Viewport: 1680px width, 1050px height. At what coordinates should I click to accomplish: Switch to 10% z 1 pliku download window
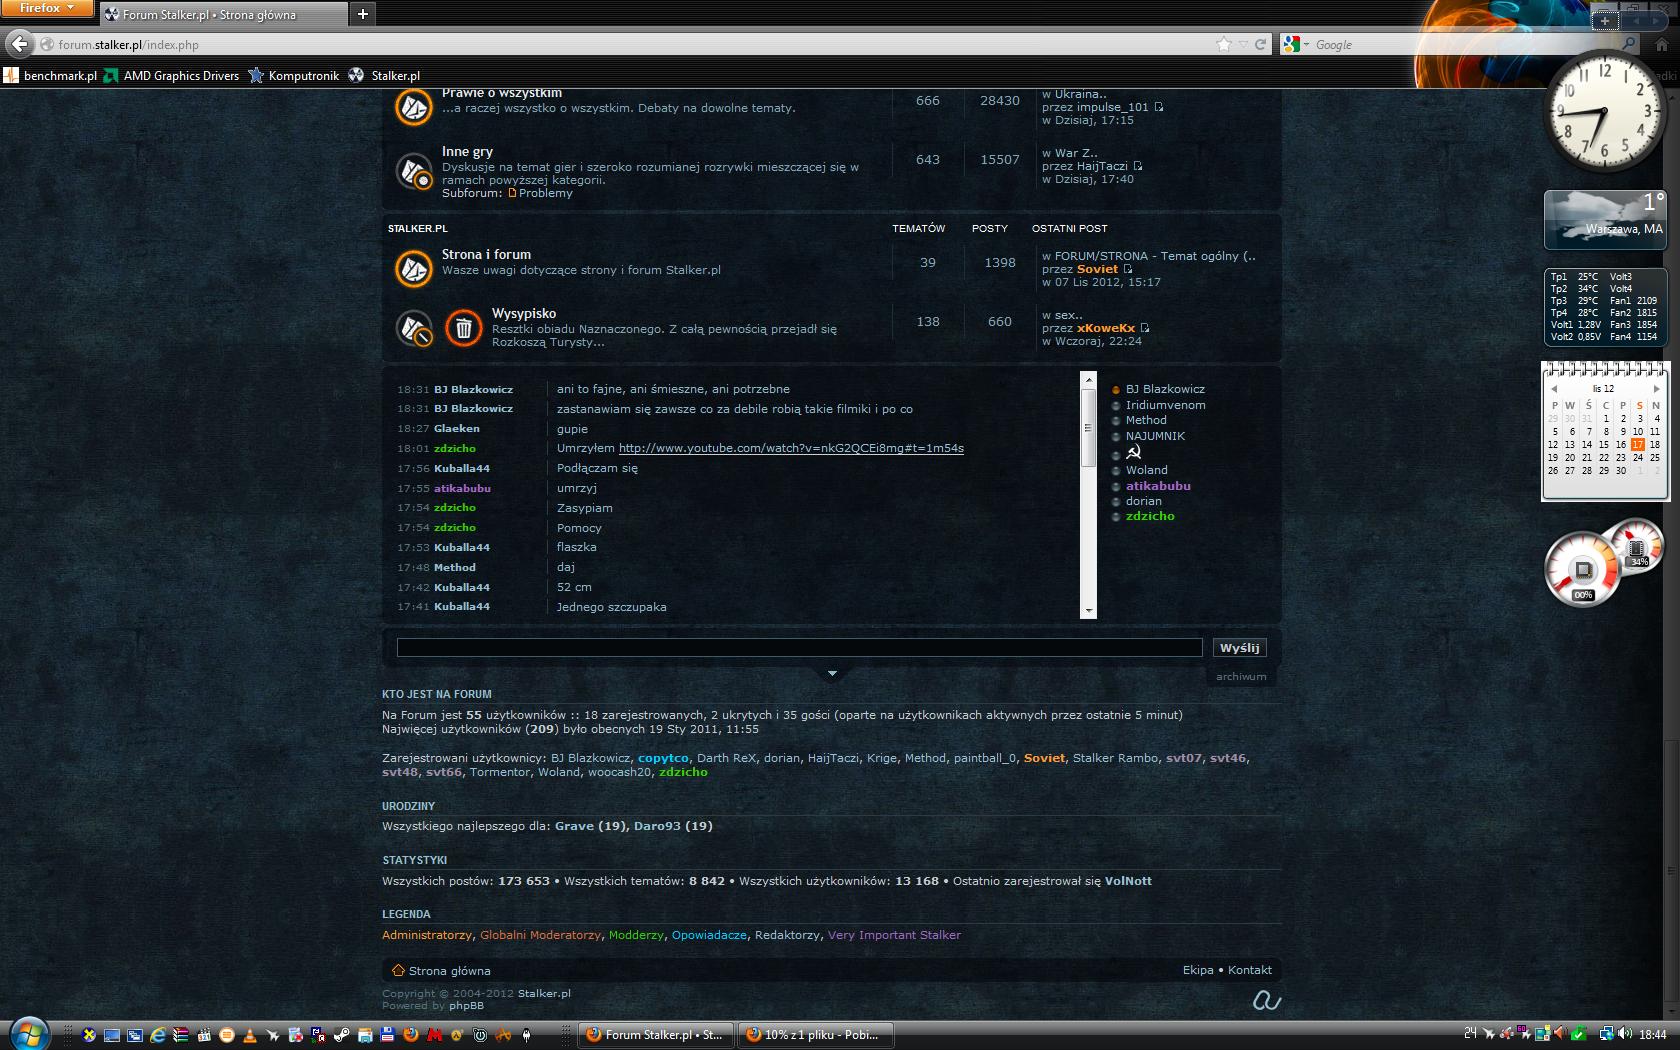[x=815, y=1035]
